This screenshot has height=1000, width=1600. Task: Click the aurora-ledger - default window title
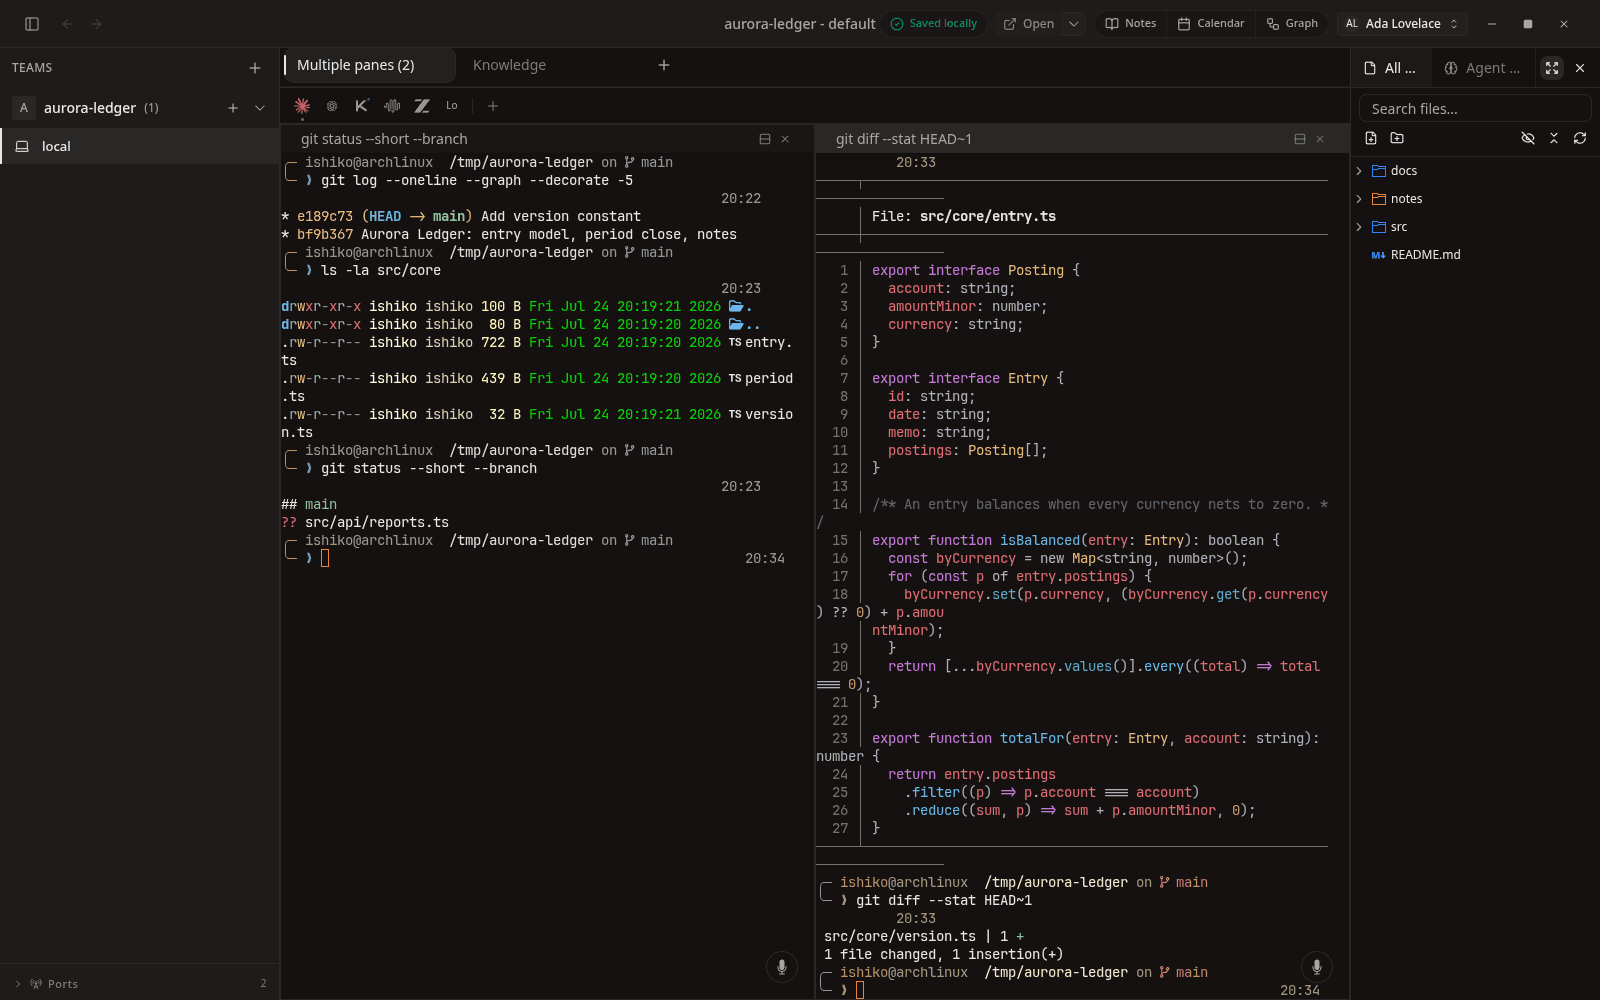800,24
